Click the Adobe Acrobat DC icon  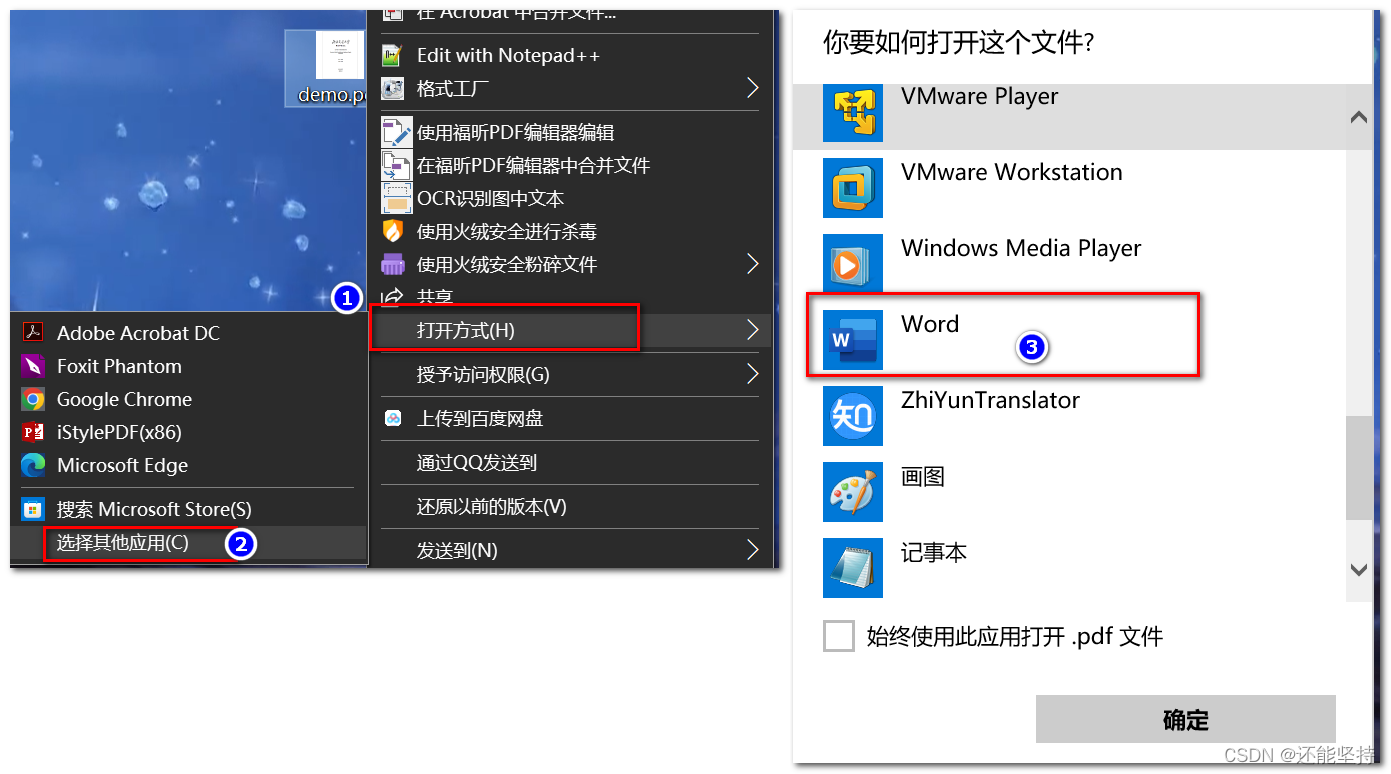pos(33,333)
